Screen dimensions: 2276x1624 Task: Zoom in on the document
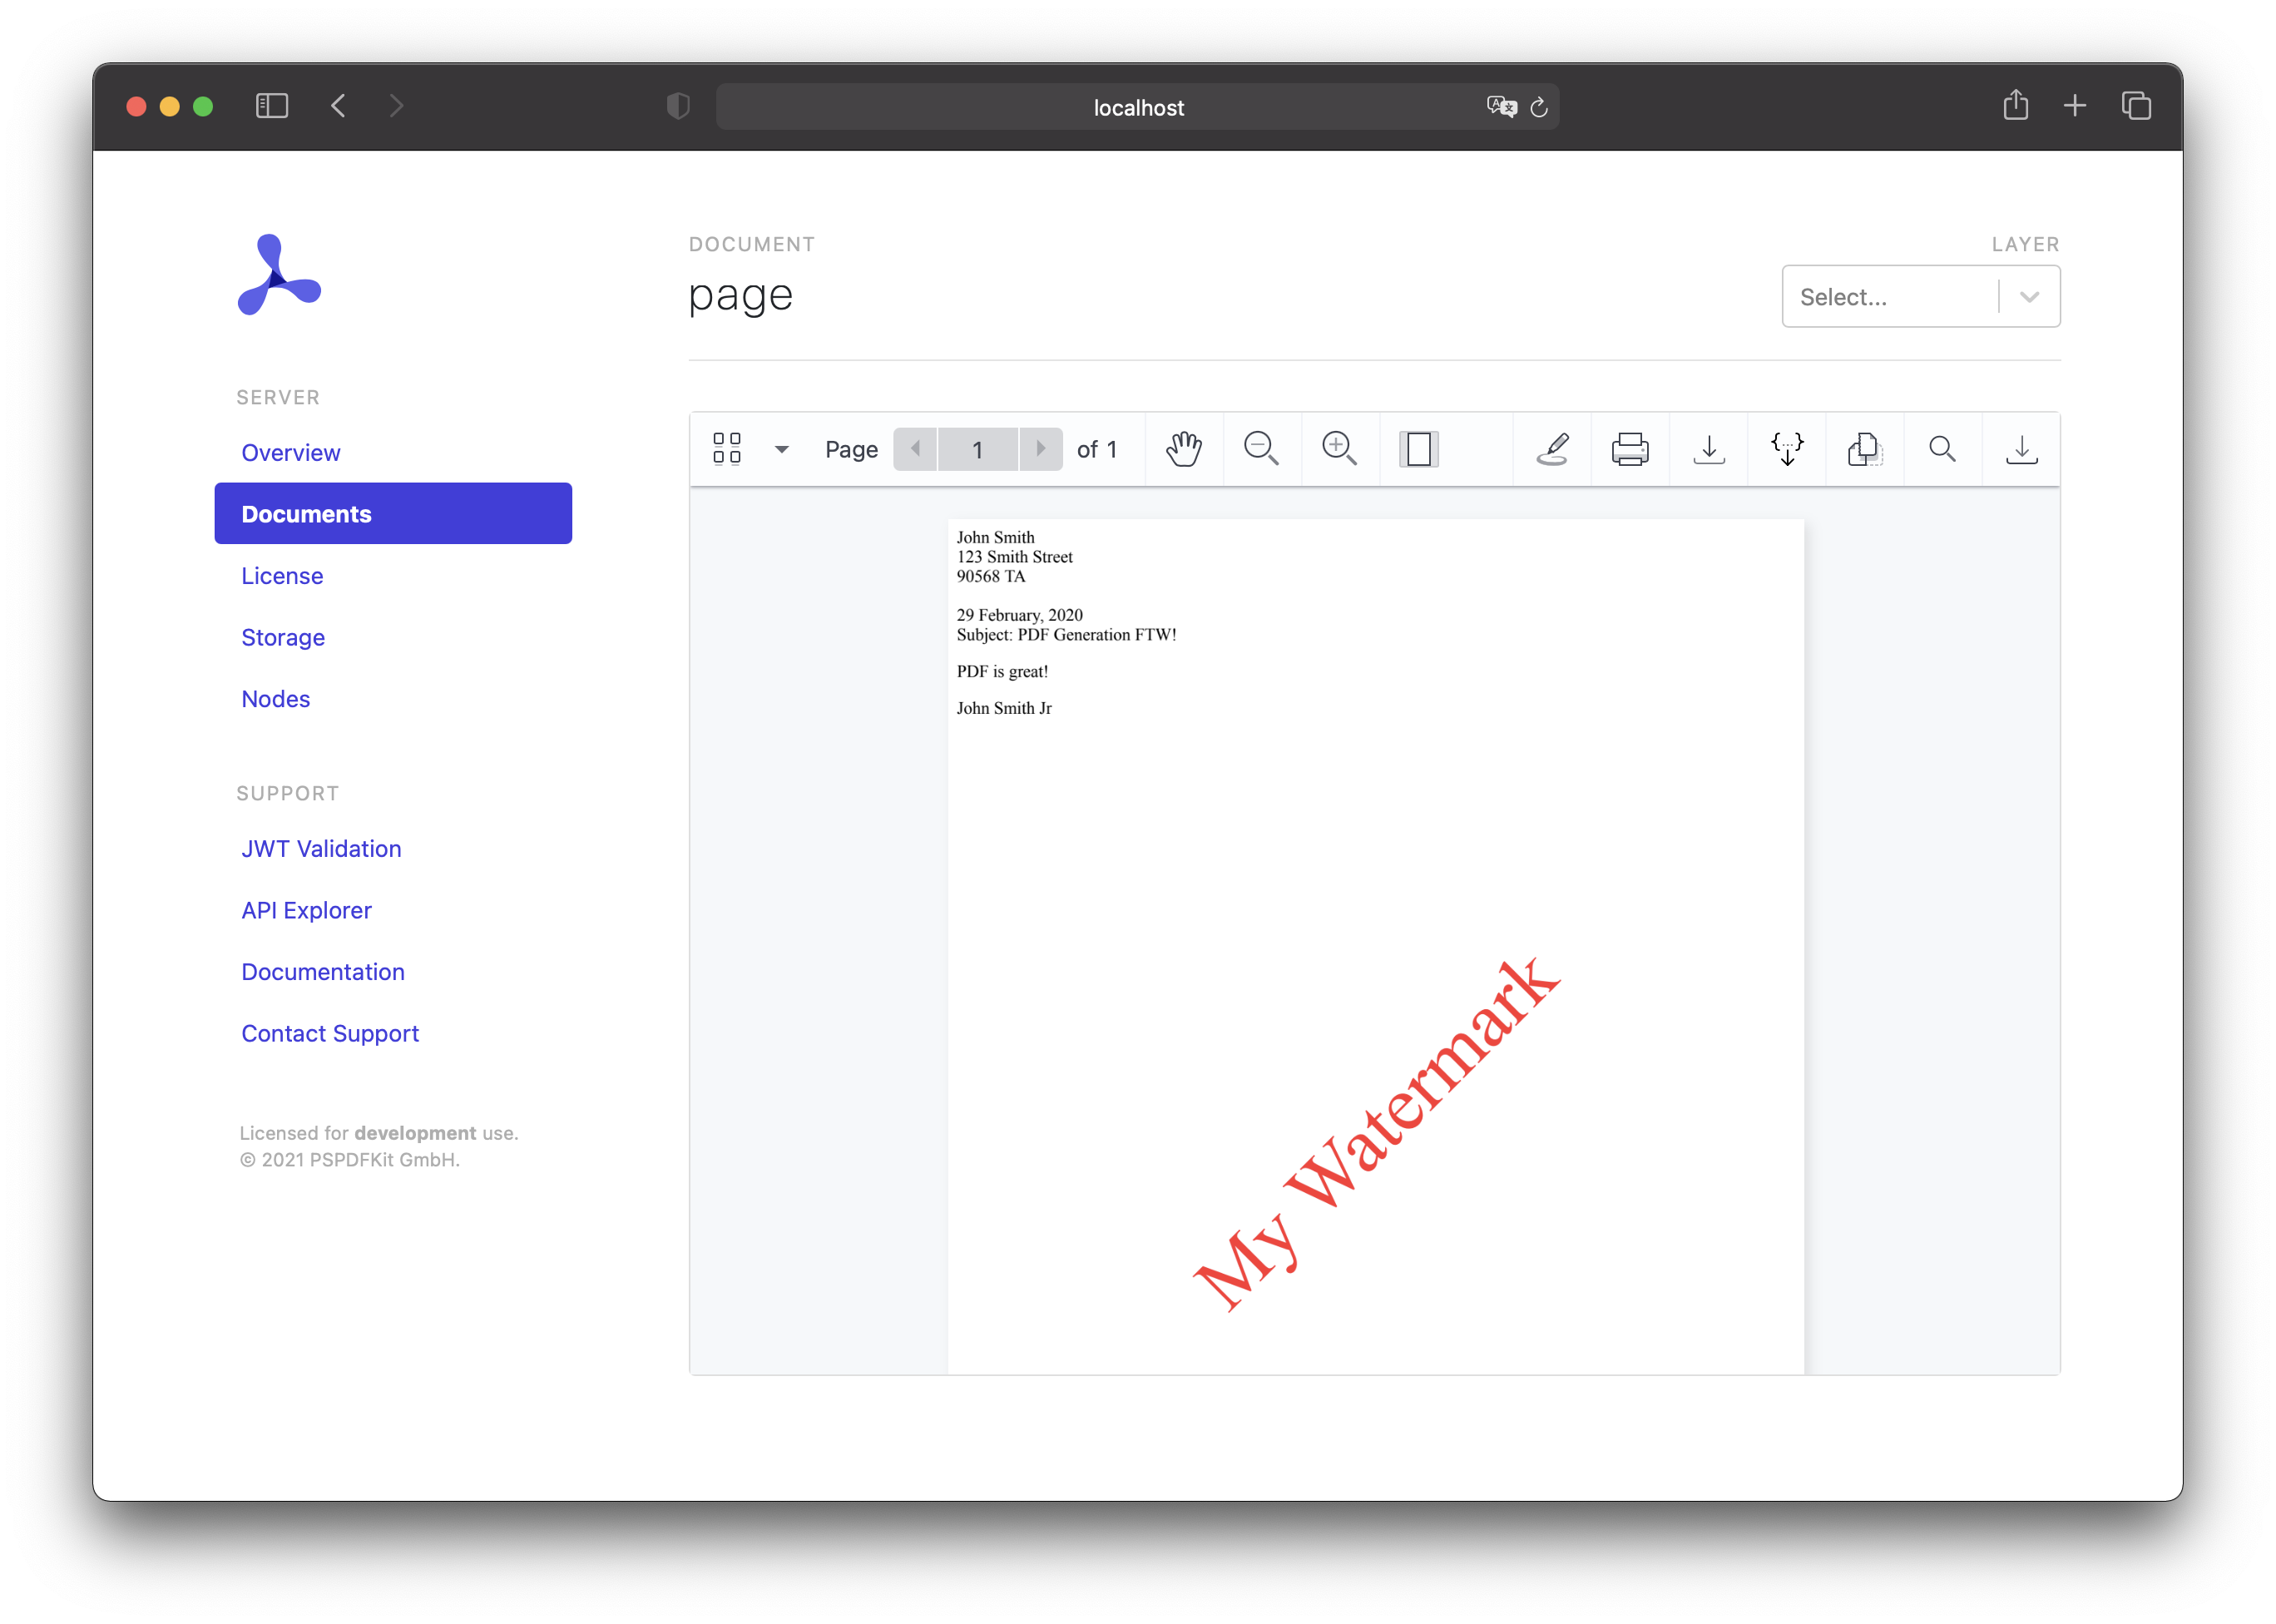(1339, 449)
